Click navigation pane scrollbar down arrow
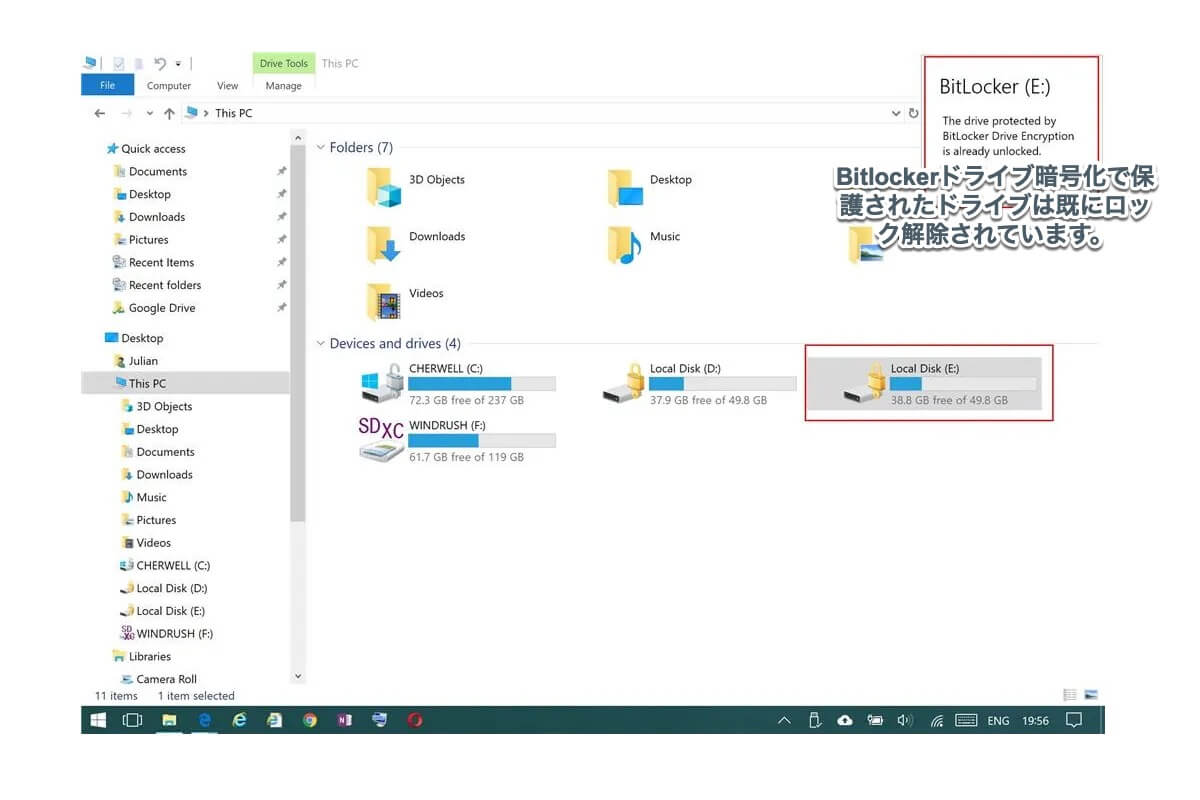The width and height of the screenshot is (1200, 800). pyautogui.click(x=297, y=676)
